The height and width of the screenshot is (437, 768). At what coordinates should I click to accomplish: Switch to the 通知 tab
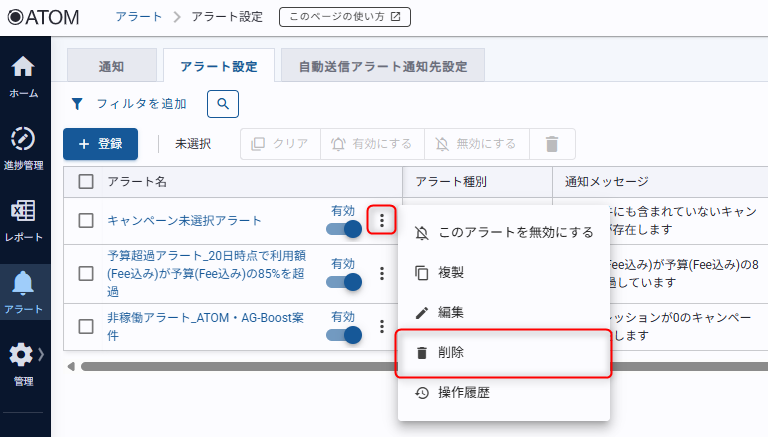(111, 66)
